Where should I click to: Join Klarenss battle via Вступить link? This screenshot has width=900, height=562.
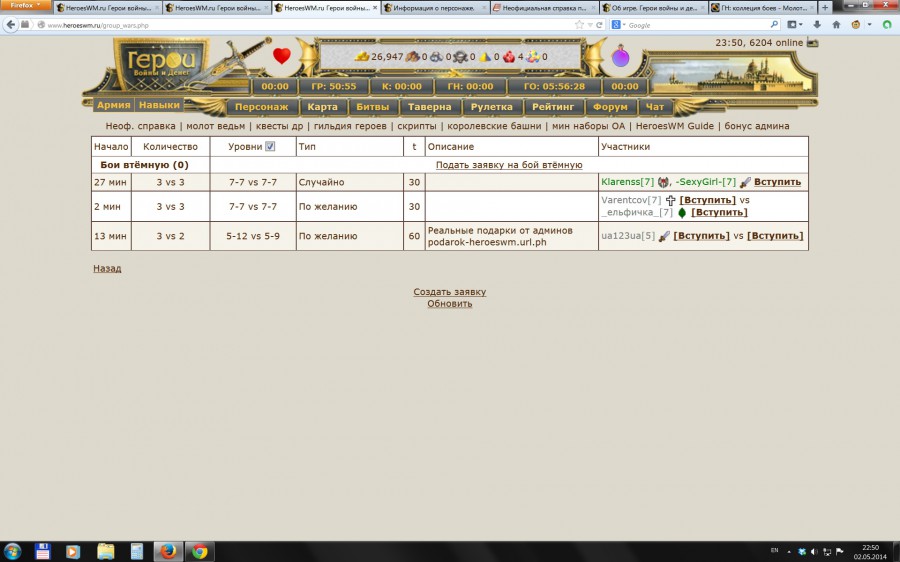(777, 182)
